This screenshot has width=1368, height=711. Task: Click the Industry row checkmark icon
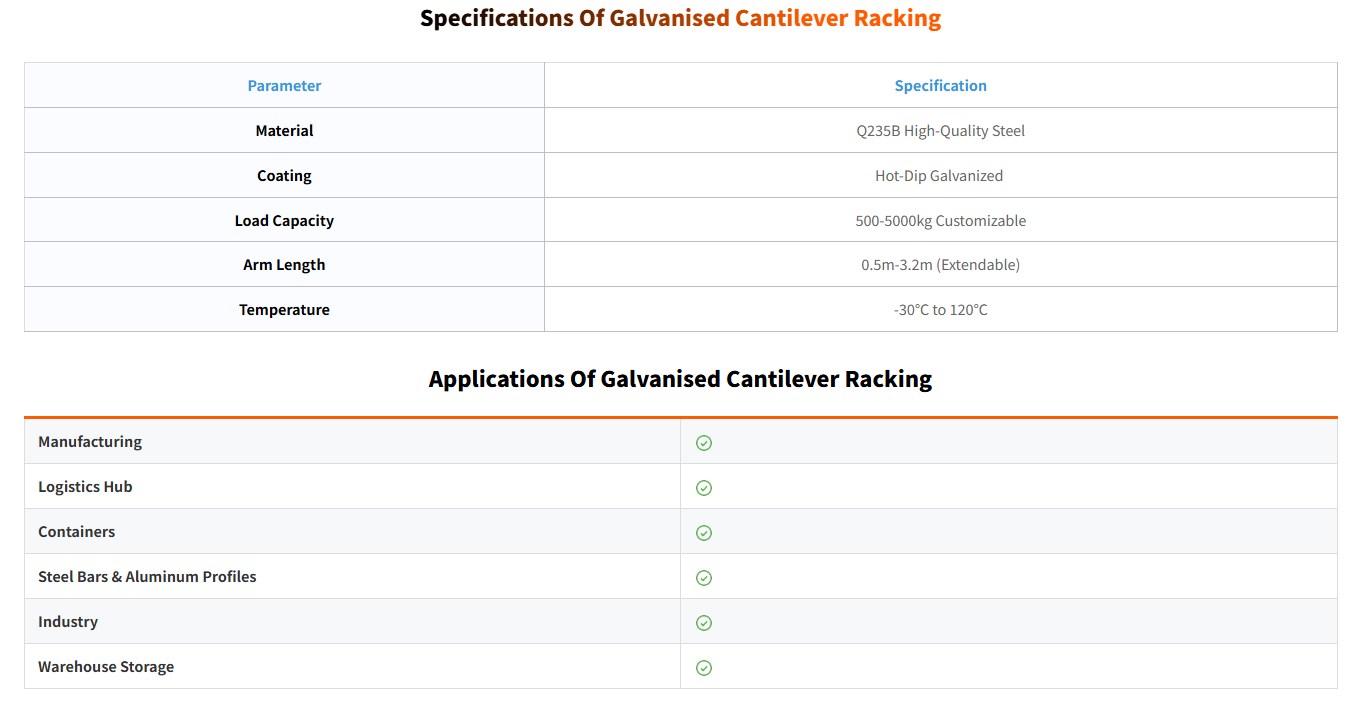704,623
